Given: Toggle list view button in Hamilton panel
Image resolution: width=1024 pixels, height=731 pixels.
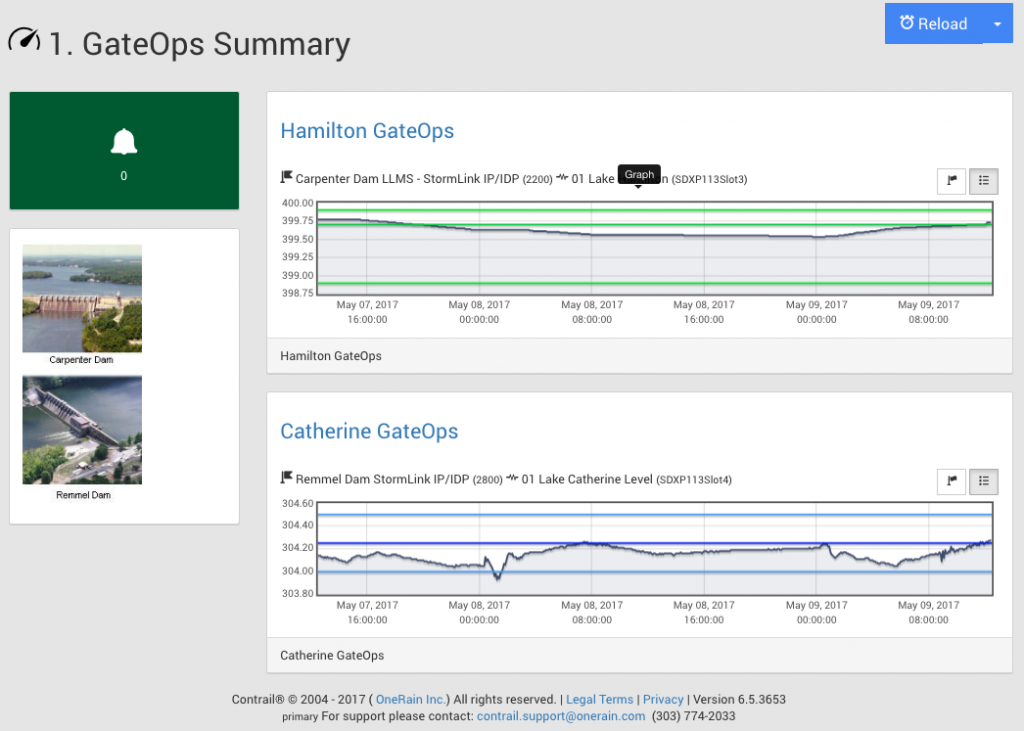Looking at the screenshot, I should pos(984,181).
